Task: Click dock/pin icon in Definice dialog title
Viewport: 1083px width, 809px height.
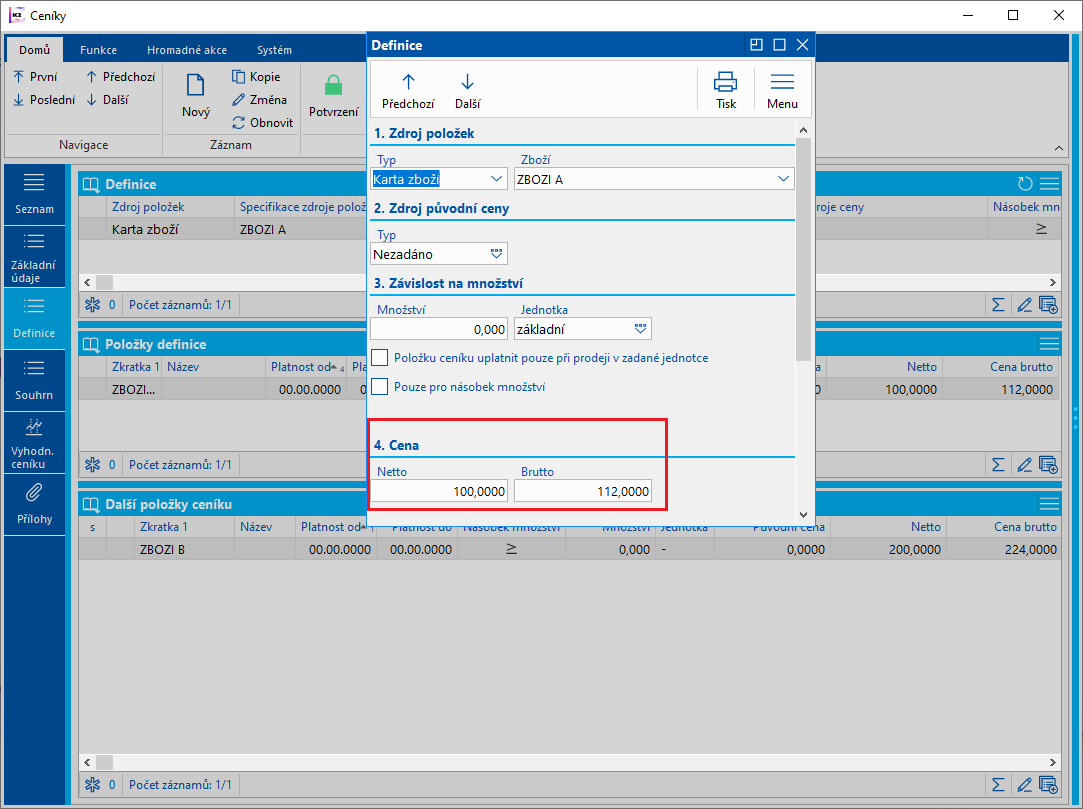Action: 756,45
